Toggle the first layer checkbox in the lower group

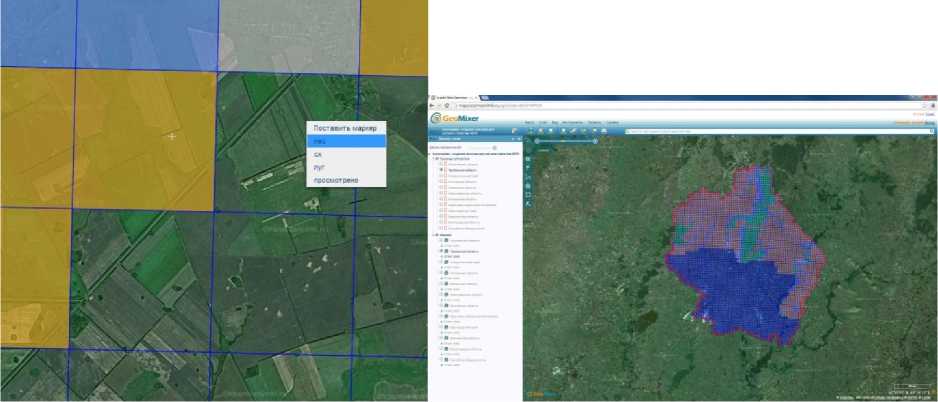click(439, 242)
